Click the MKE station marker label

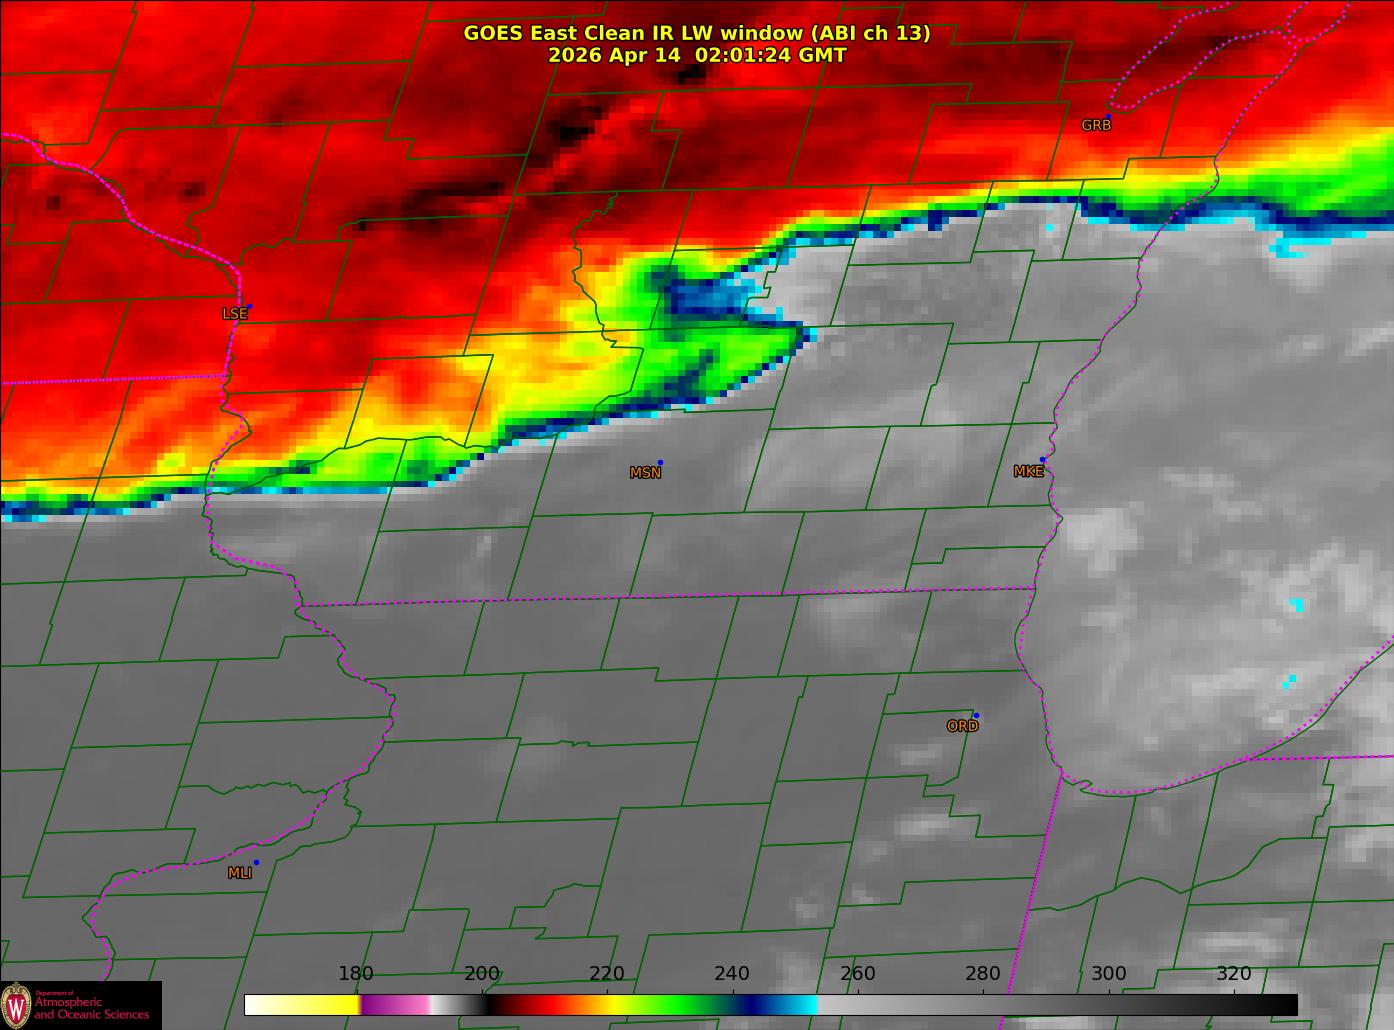pyautogui.click(x=1028, y=471)
